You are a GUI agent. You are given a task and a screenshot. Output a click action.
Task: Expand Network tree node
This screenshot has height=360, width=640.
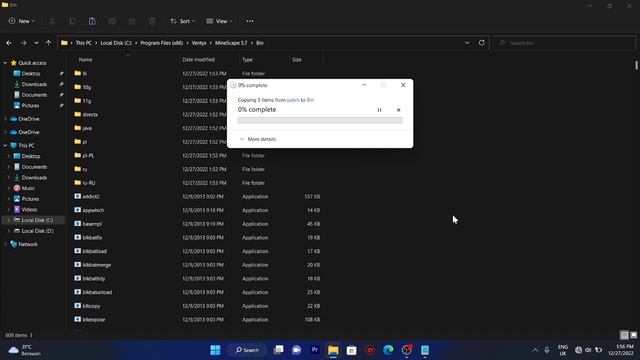5,244
